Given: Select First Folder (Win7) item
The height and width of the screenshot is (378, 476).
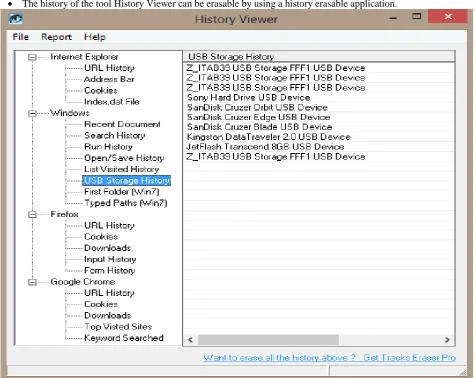Looking at the screenshot, I should coord(122,192).
